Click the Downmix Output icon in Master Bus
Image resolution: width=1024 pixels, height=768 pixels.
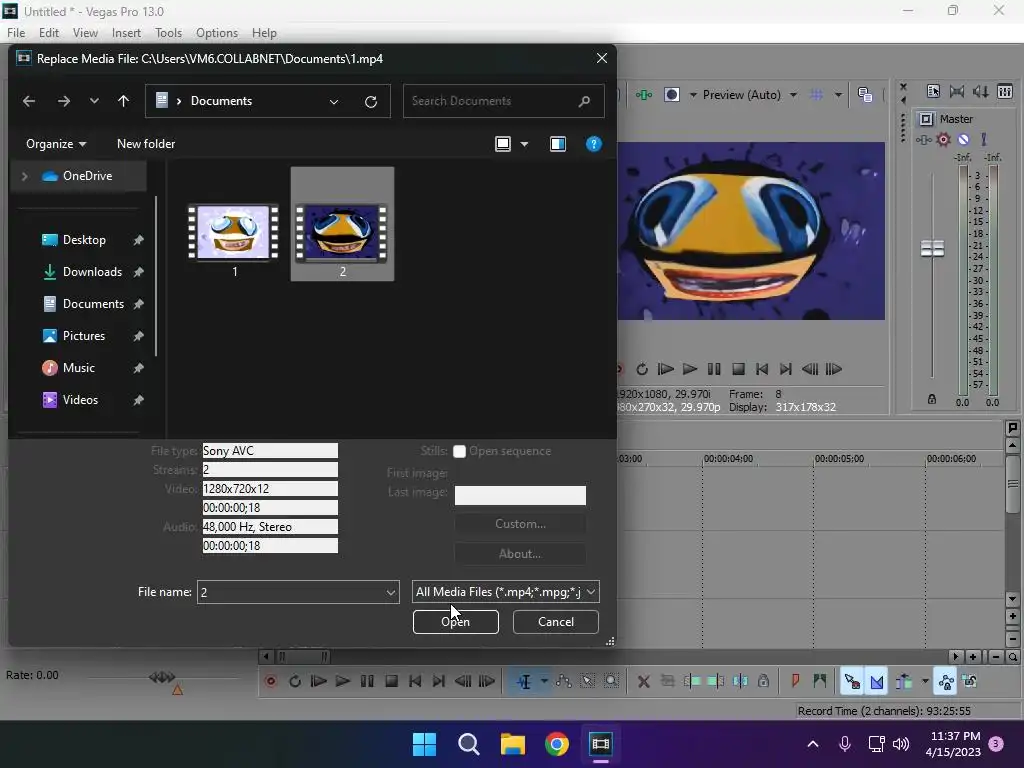[957, 91]
